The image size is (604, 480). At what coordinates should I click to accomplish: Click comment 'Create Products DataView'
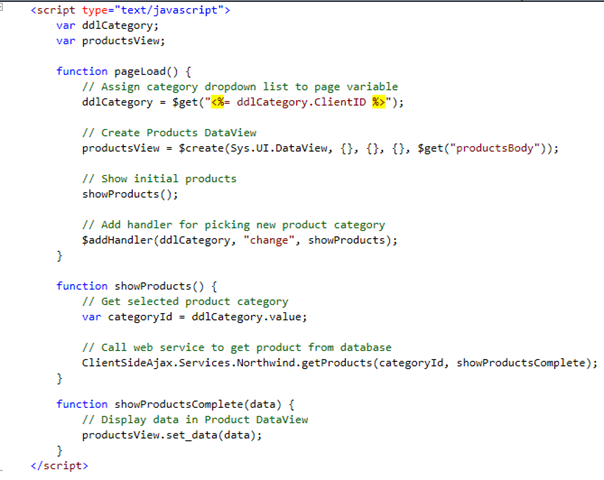(169, 133)
